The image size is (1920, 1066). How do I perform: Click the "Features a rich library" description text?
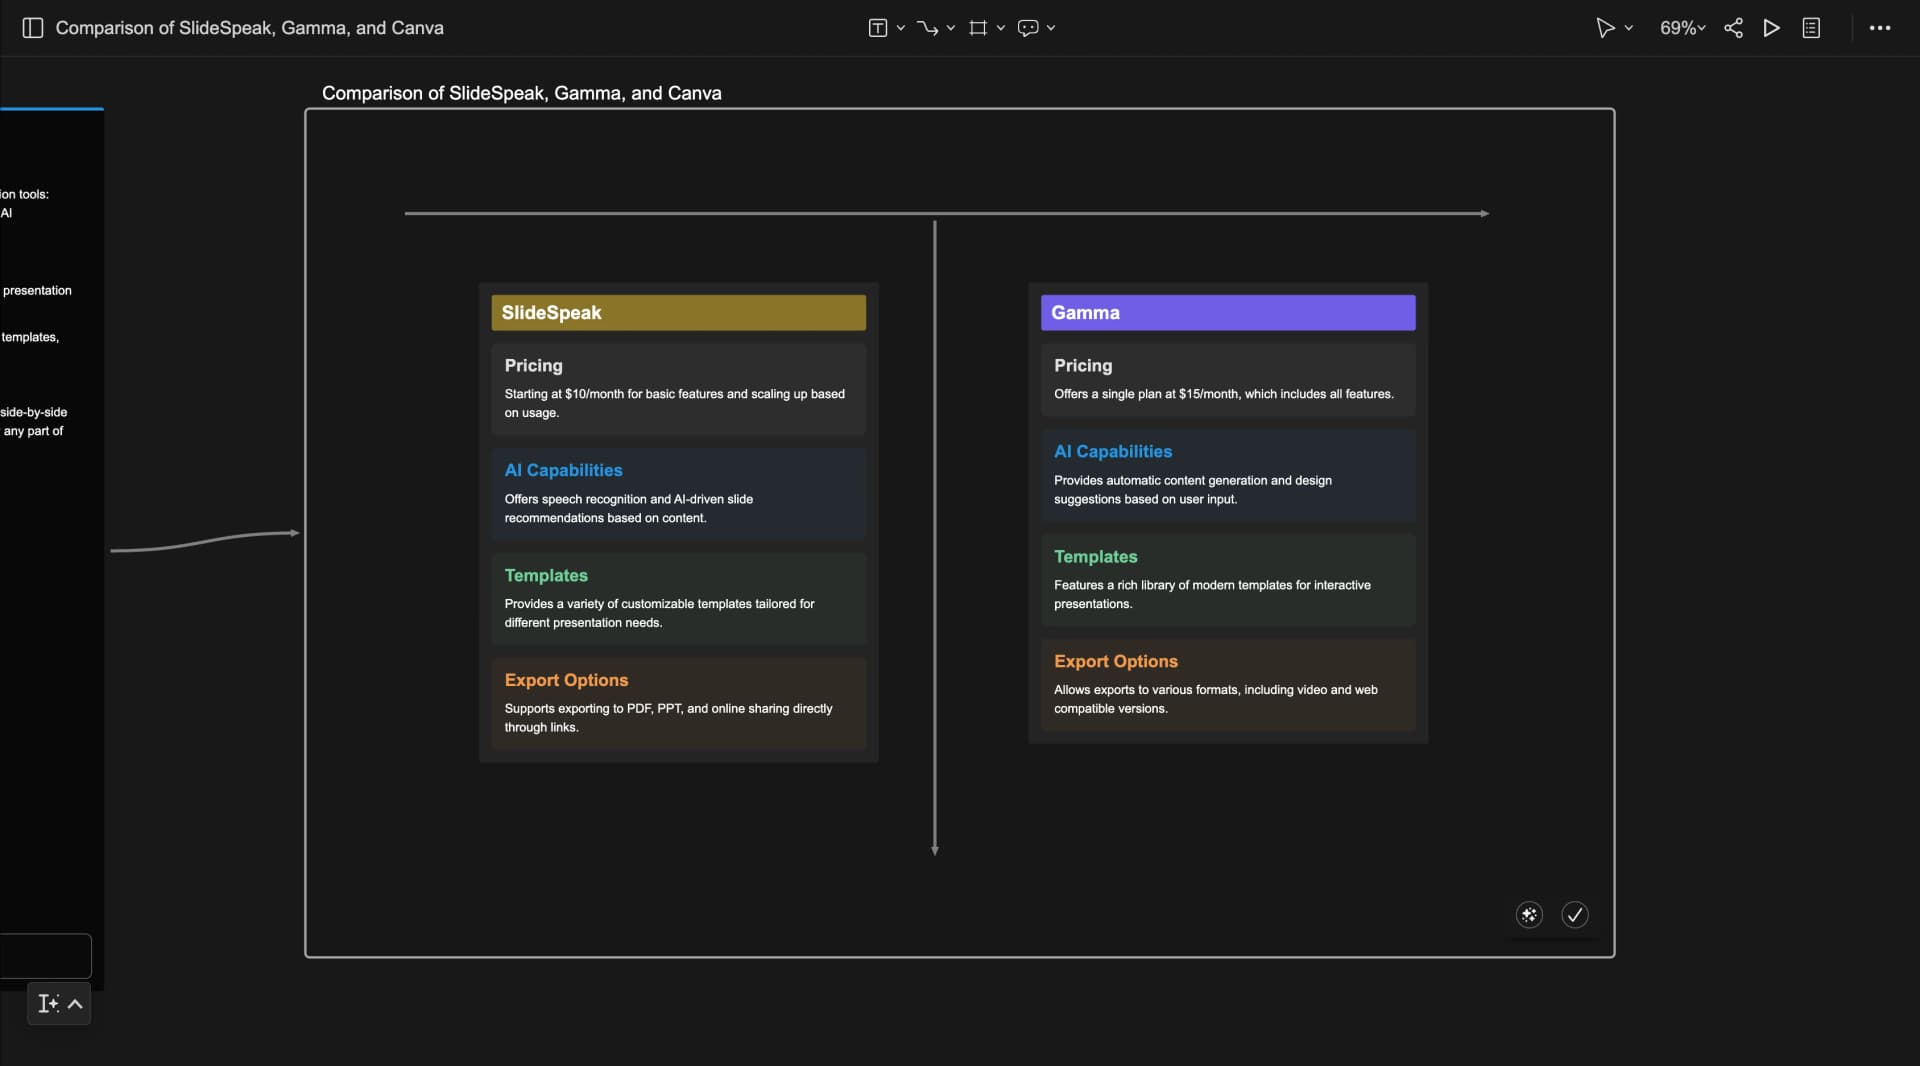(1213, 595)
